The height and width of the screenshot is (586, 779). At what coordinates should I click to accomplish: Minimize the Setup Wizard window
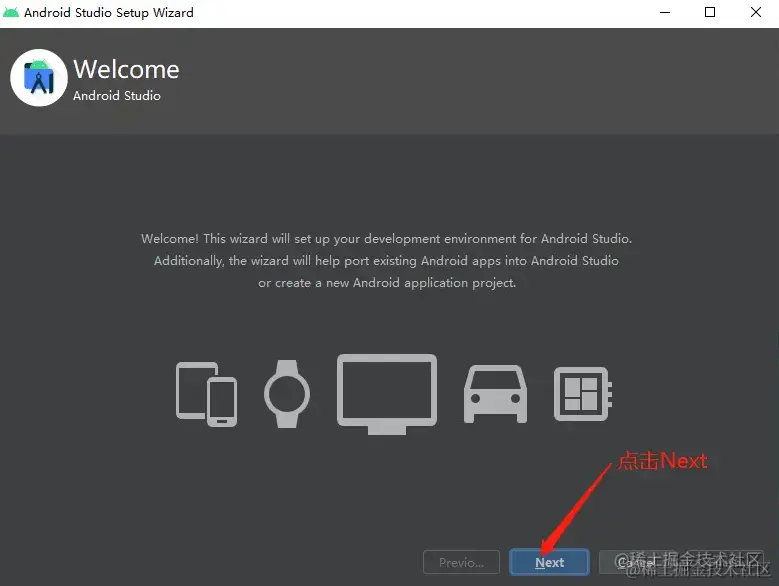[665, 12]
